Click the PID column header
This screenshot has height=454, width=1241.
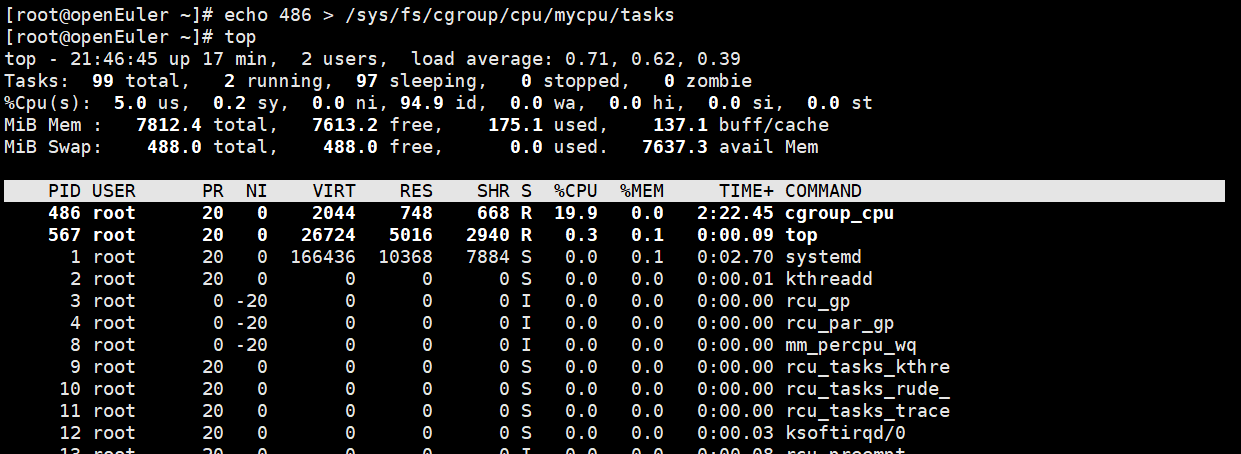pyautogui.click(x=64, y=191)
